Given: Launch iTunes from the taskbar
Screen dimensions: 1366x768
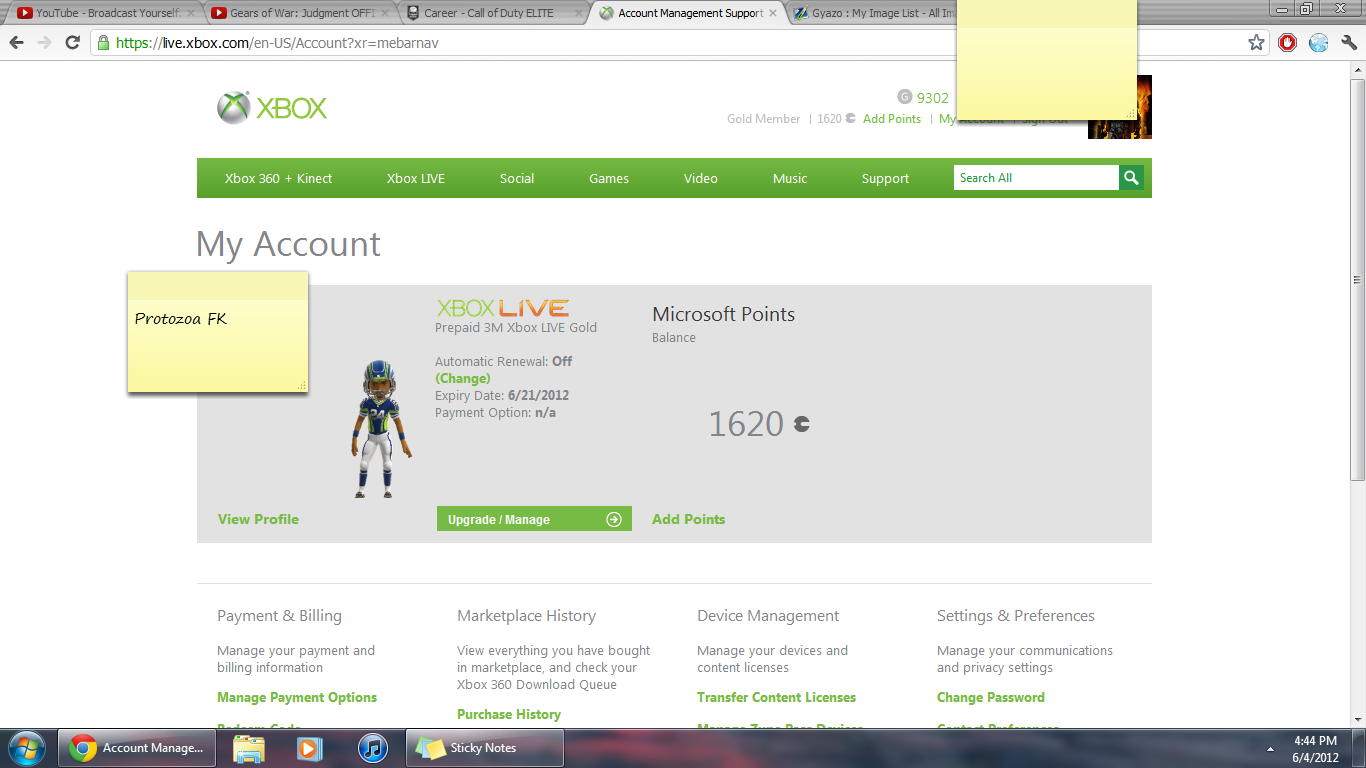Looking at the screenshot, I should (371, 748).
